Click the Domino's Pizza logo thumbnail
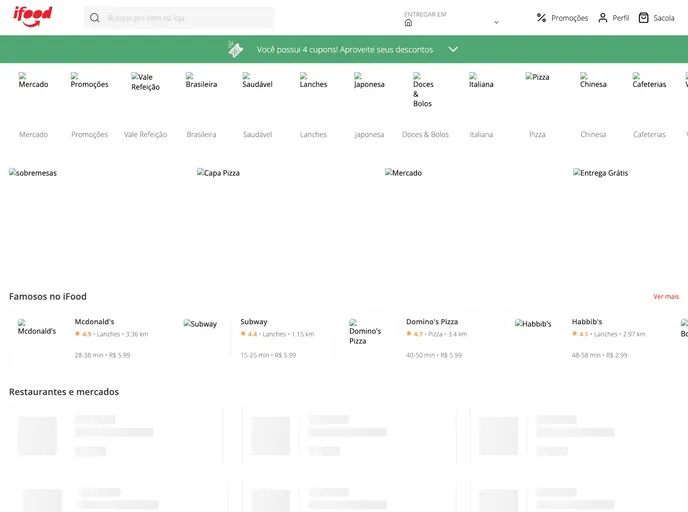 click(366, 332)
